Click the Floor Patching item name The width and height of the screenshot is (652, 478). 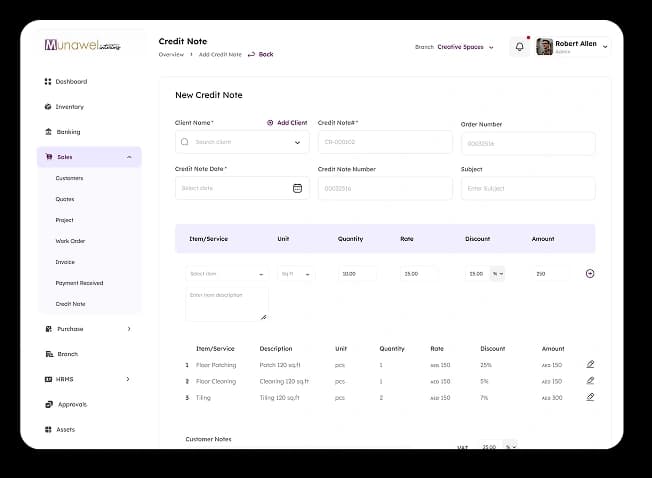click(x=216, y=365)
